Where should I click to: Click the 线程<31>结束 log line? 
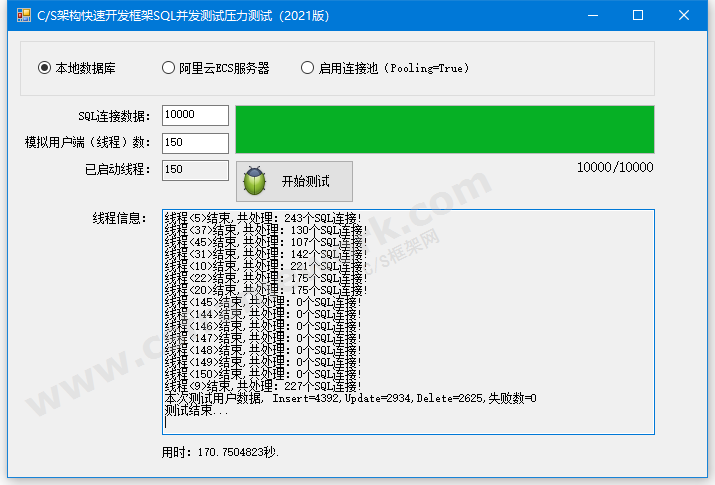266,254
